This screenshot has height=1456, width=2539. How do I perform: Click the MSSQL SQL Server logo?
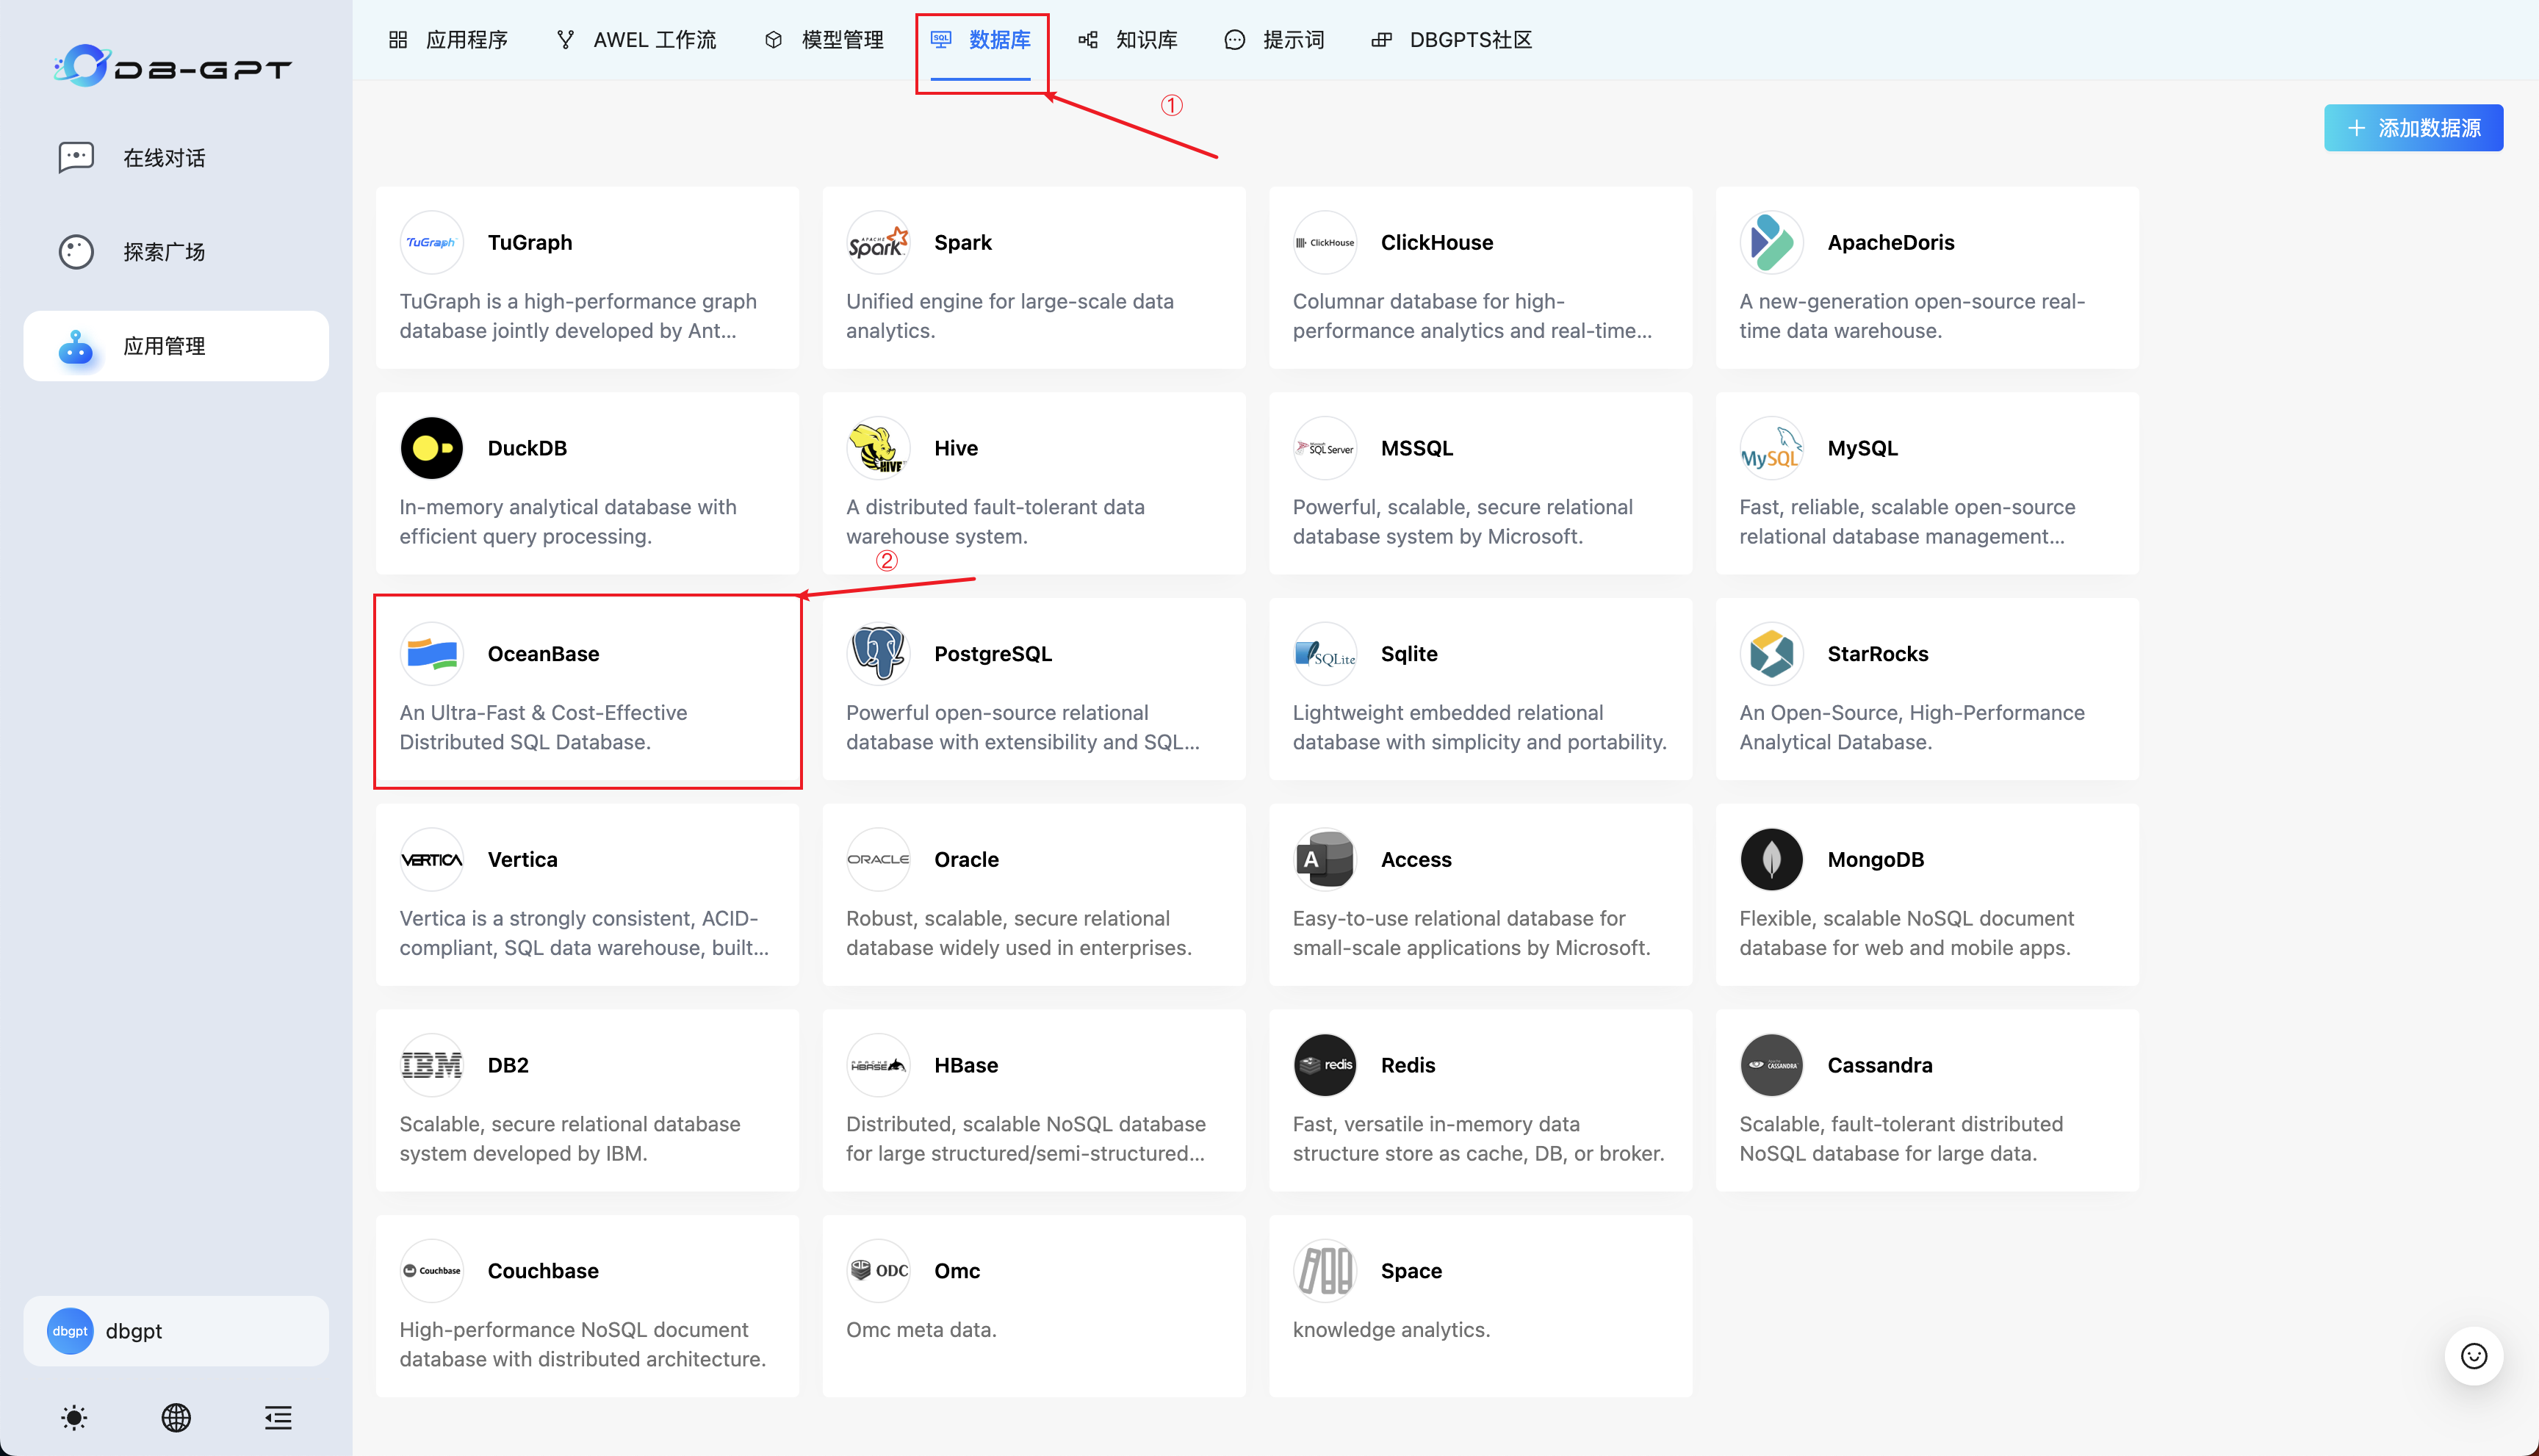(x=1325, y=448)
